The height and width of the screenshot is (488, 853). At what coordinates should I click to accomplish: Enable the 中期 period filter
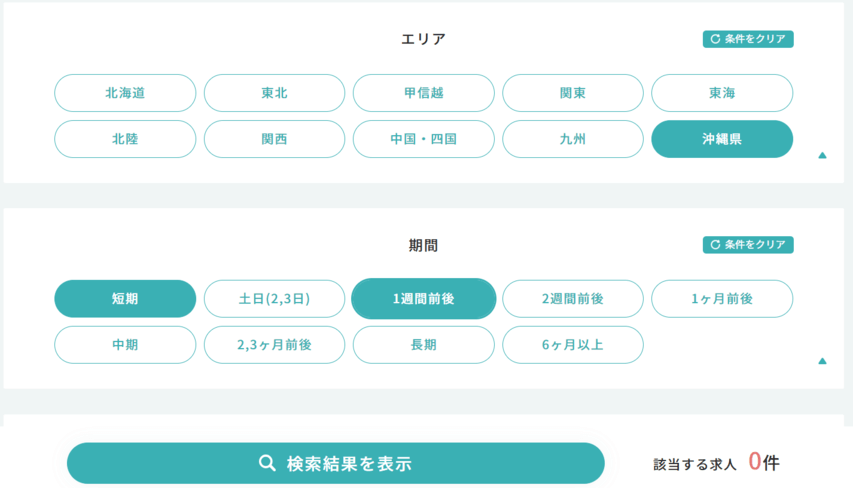coord(125,345)
